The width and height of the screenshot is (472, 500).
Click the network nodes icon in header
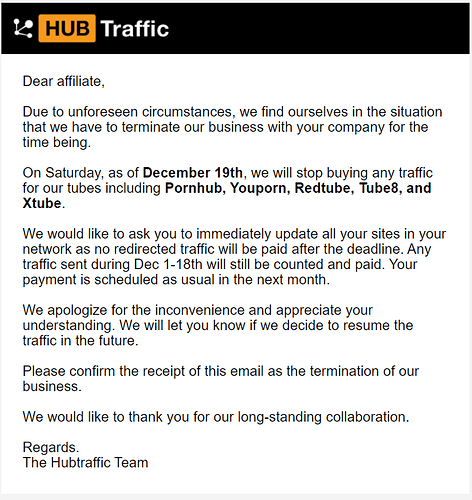pyautogui.click(x=23, y=28)
